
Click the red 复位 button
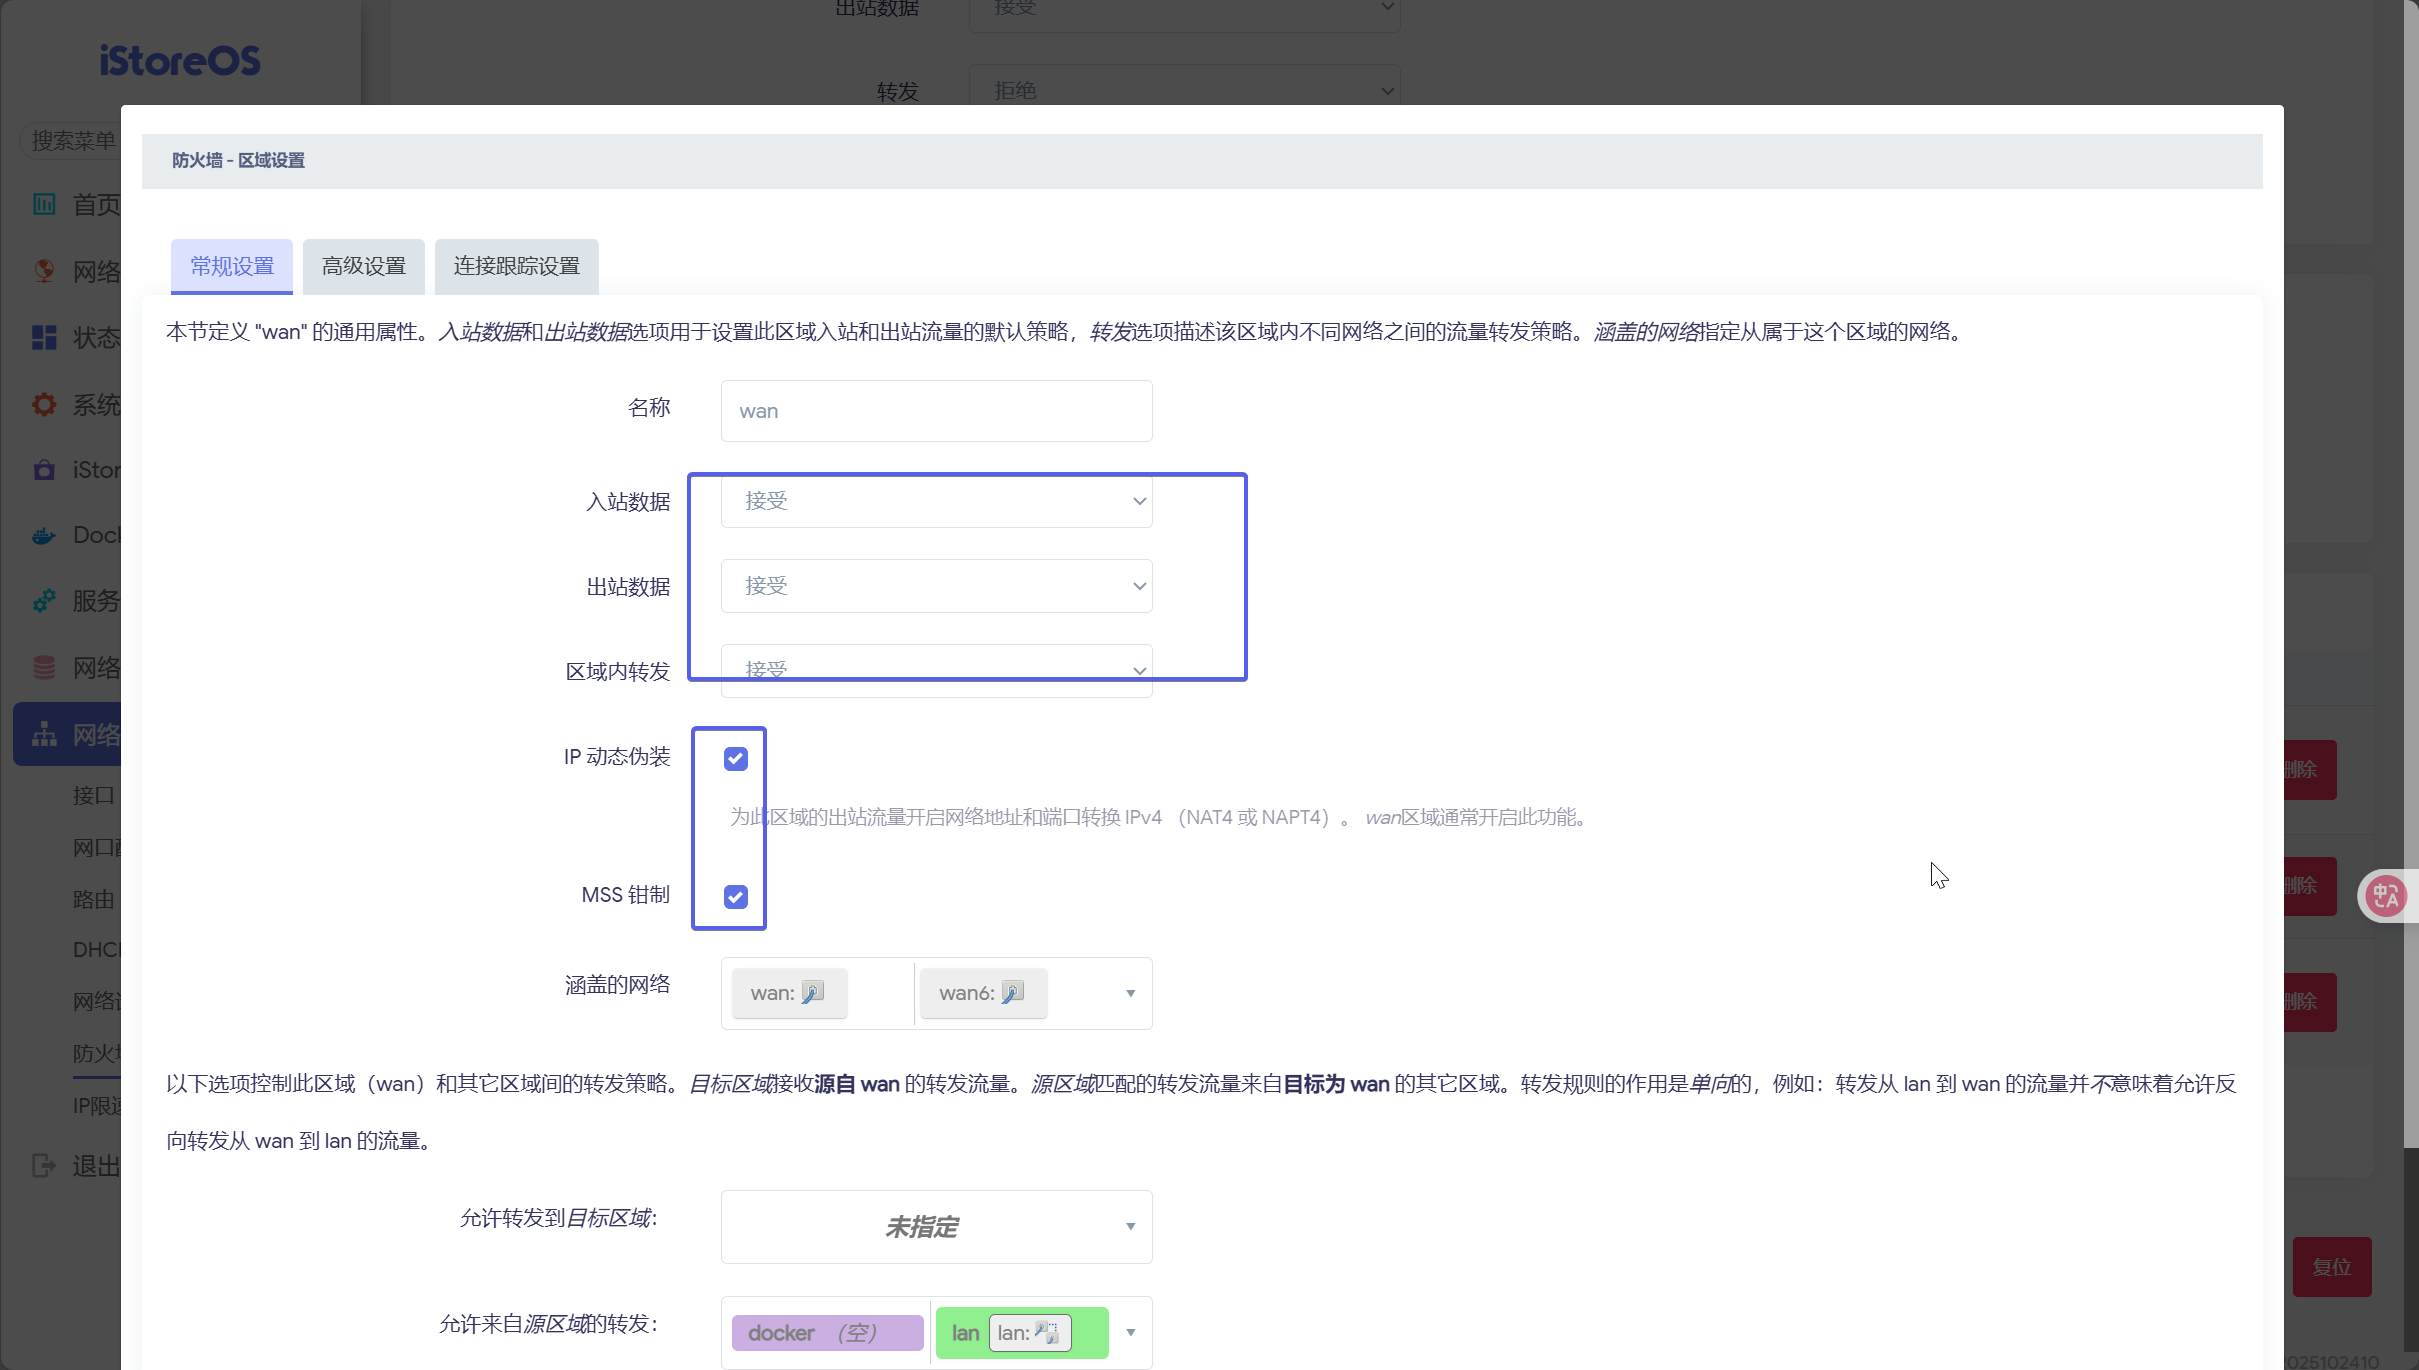point(2331,1267)
